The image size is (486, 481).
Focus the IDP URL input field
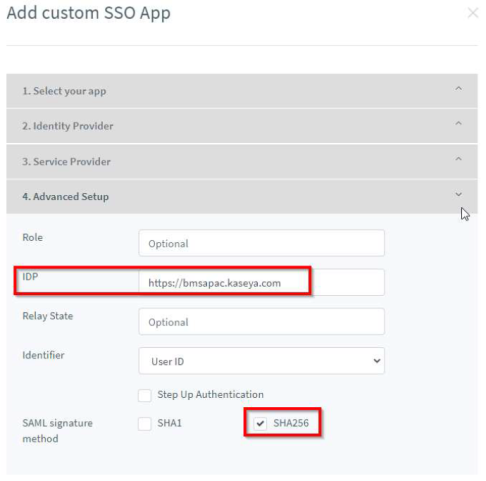click(x=262, y=282)
